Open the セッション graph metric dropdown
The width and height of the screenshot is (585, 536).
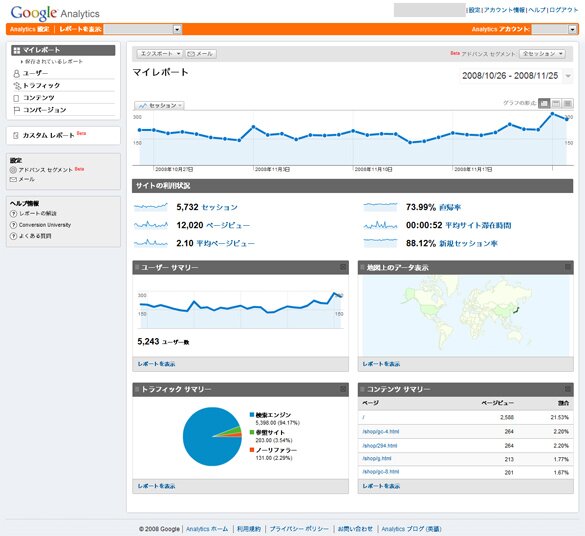pyautogui.click(x=159, y=106)
